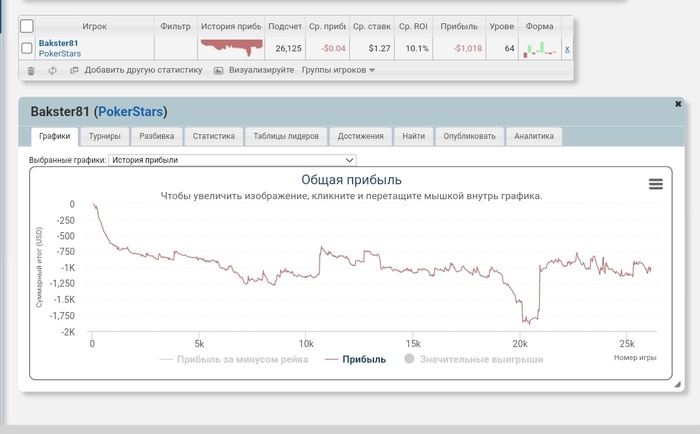Click the PokerStars link under Bakster81 in the table
The width and height of the screenshot is (700, 434).
pos(60,54)
